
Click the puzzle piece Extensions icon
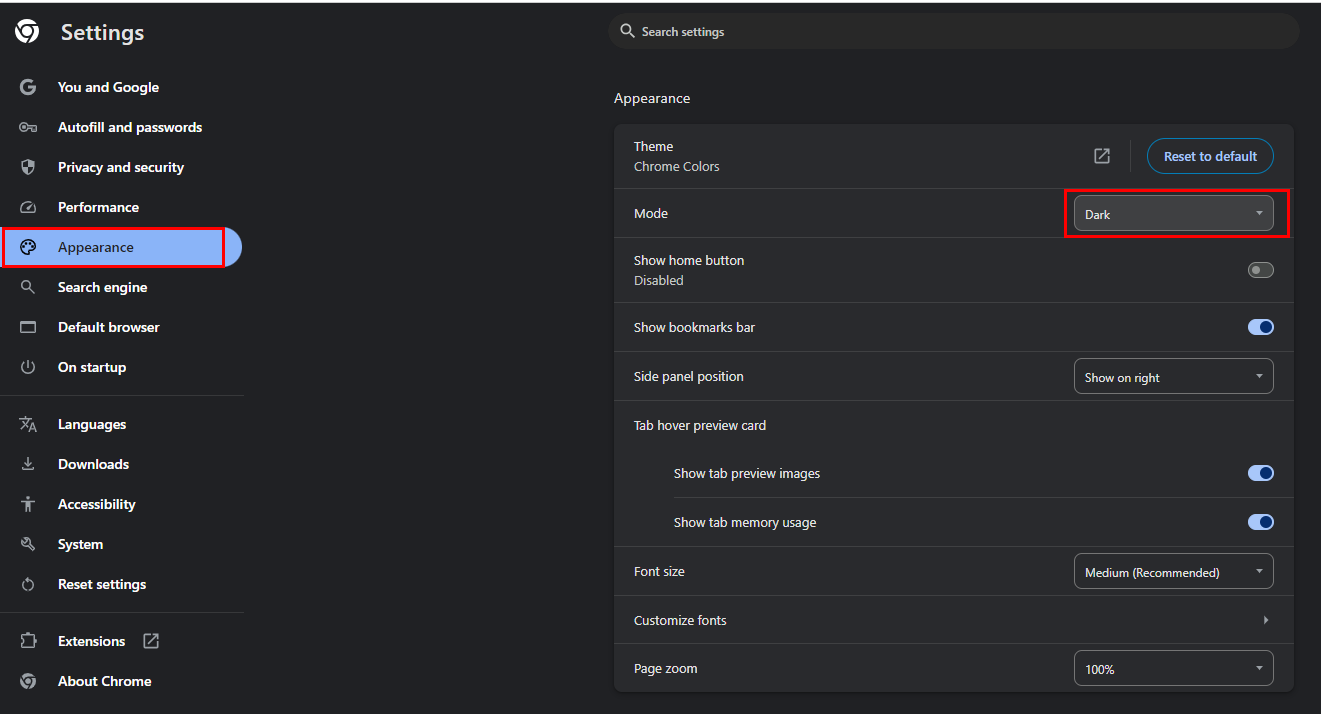(28, 641)
